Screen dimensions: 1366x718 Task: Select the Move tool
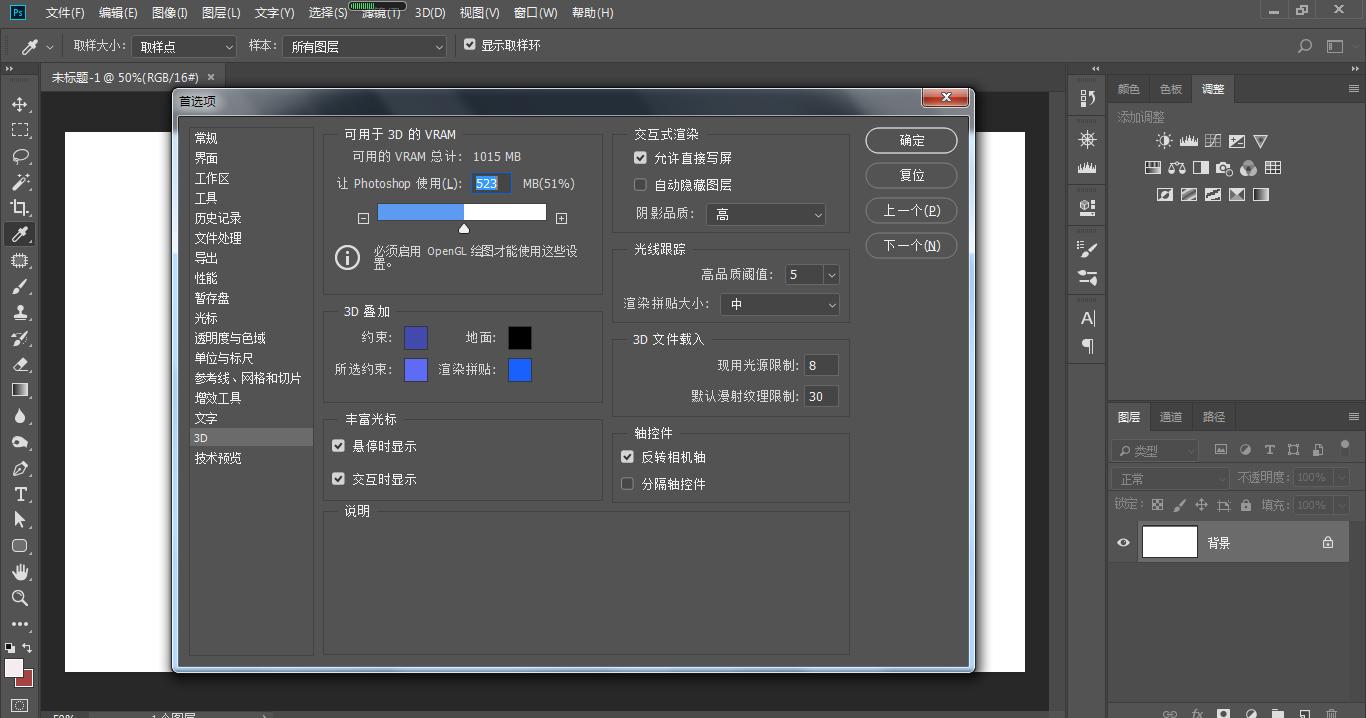point(19,104)
